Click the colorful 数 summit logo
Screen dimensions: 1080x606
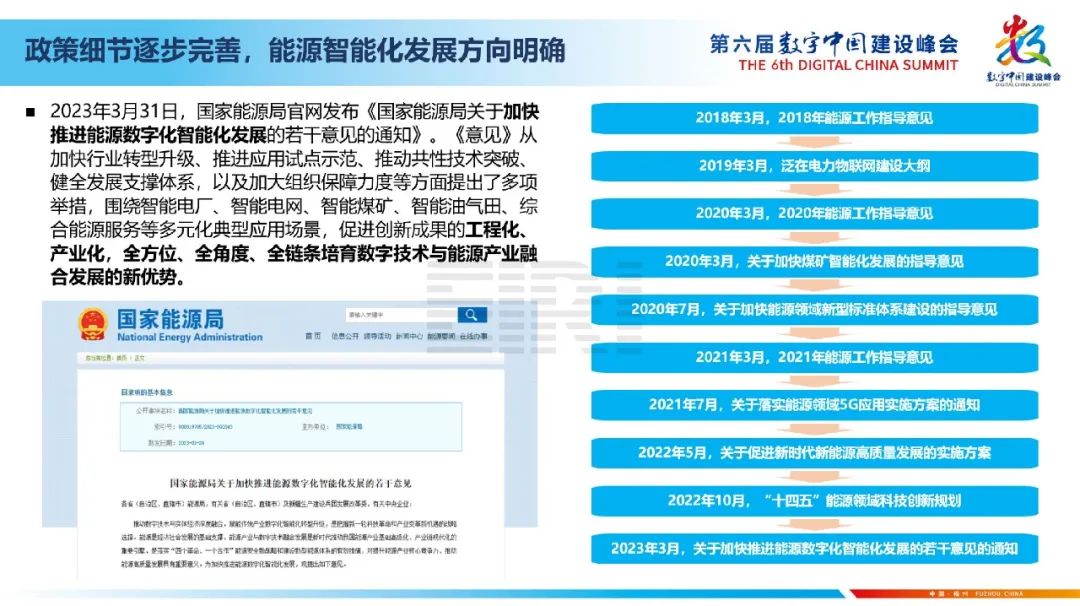coord(1022,41)
